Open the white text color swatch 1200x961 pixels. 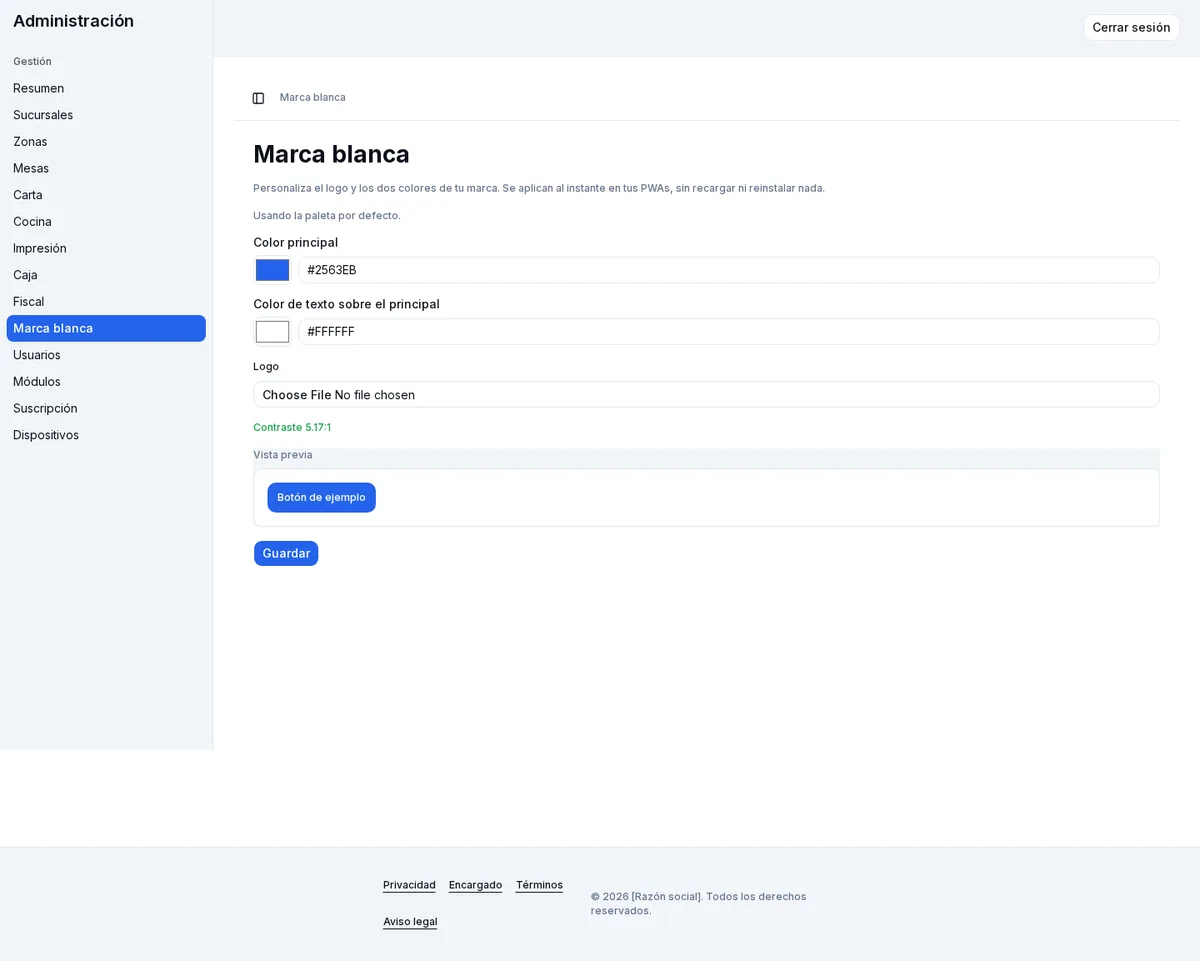point(272,332)
